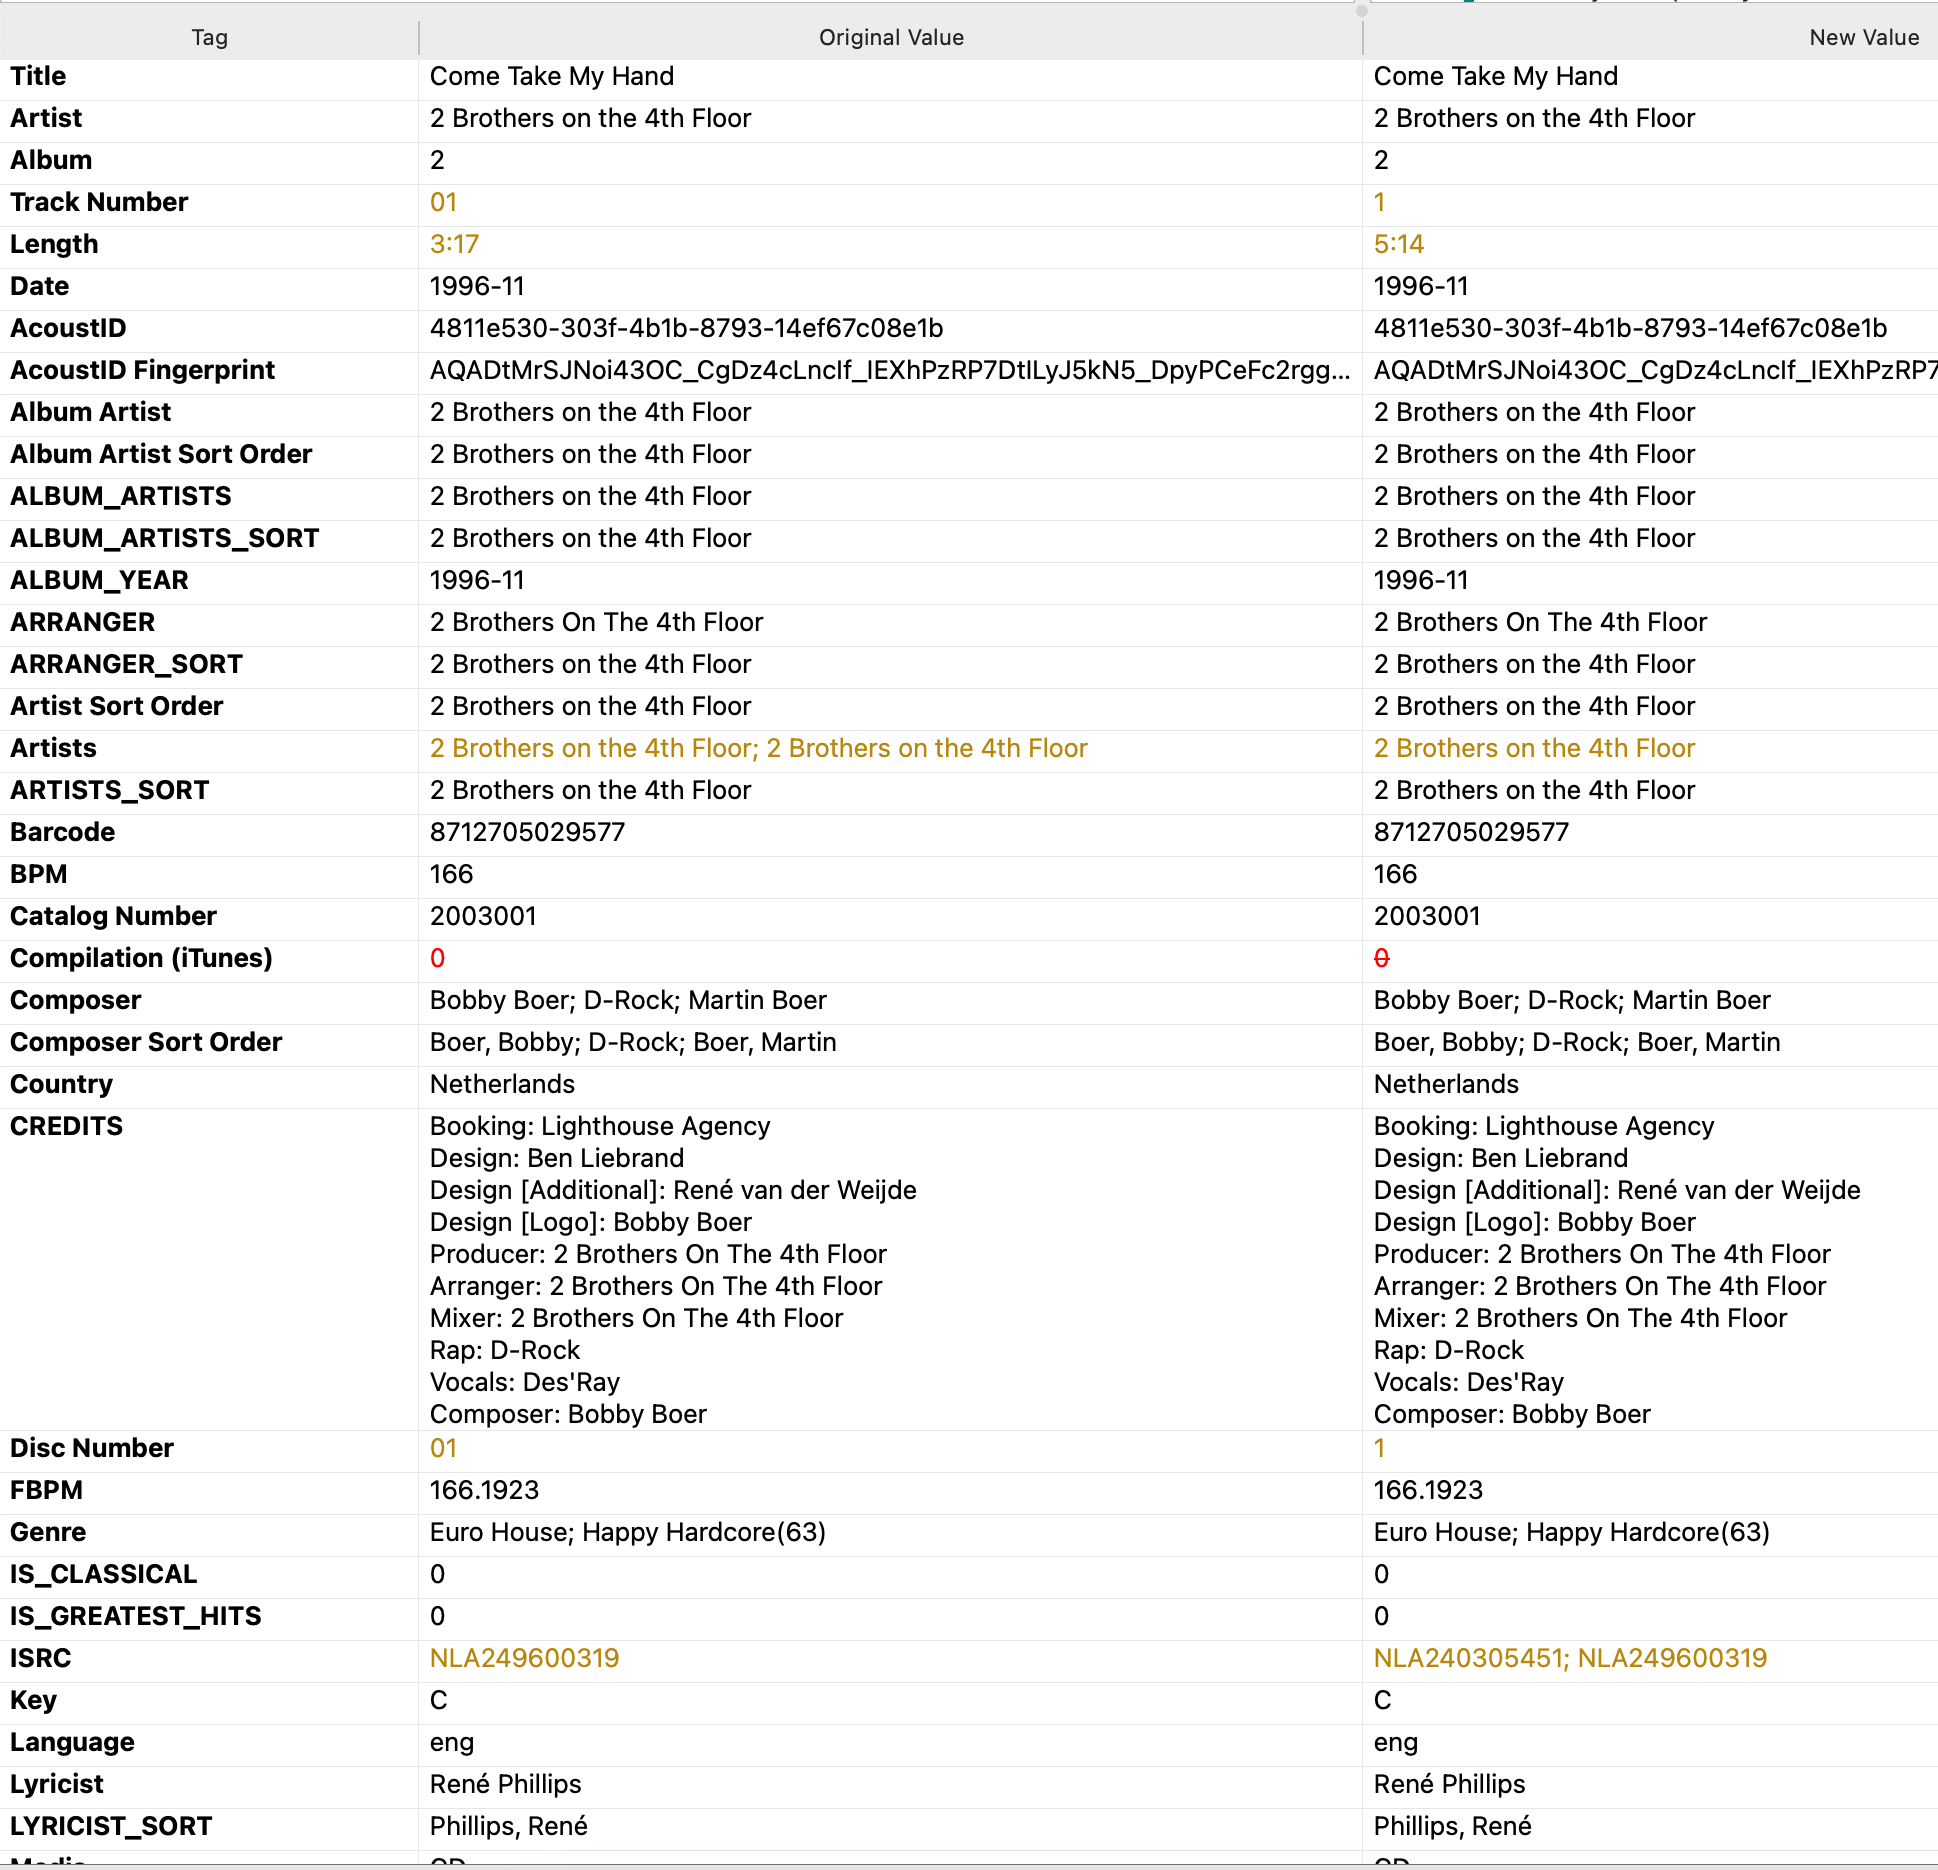1938x1870 pixels.
Task: Click divider between Tag and Original Value headers
Action: click(x=419, y=37)
